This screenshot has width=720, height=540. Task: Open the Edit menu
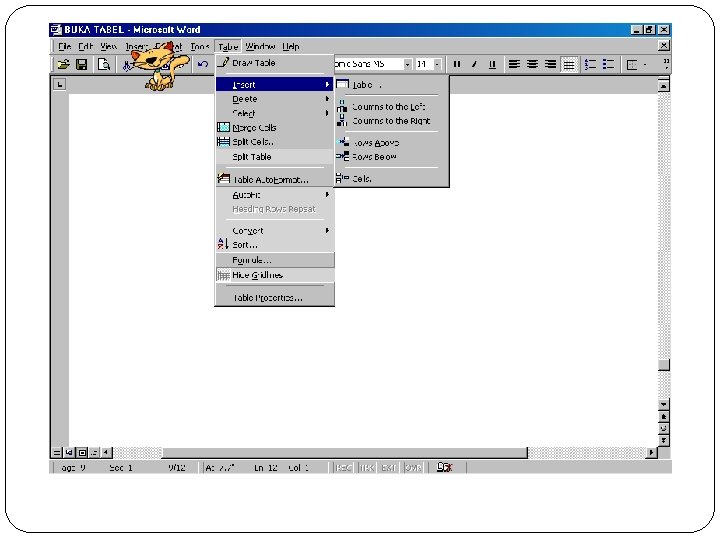pos(85,46)
